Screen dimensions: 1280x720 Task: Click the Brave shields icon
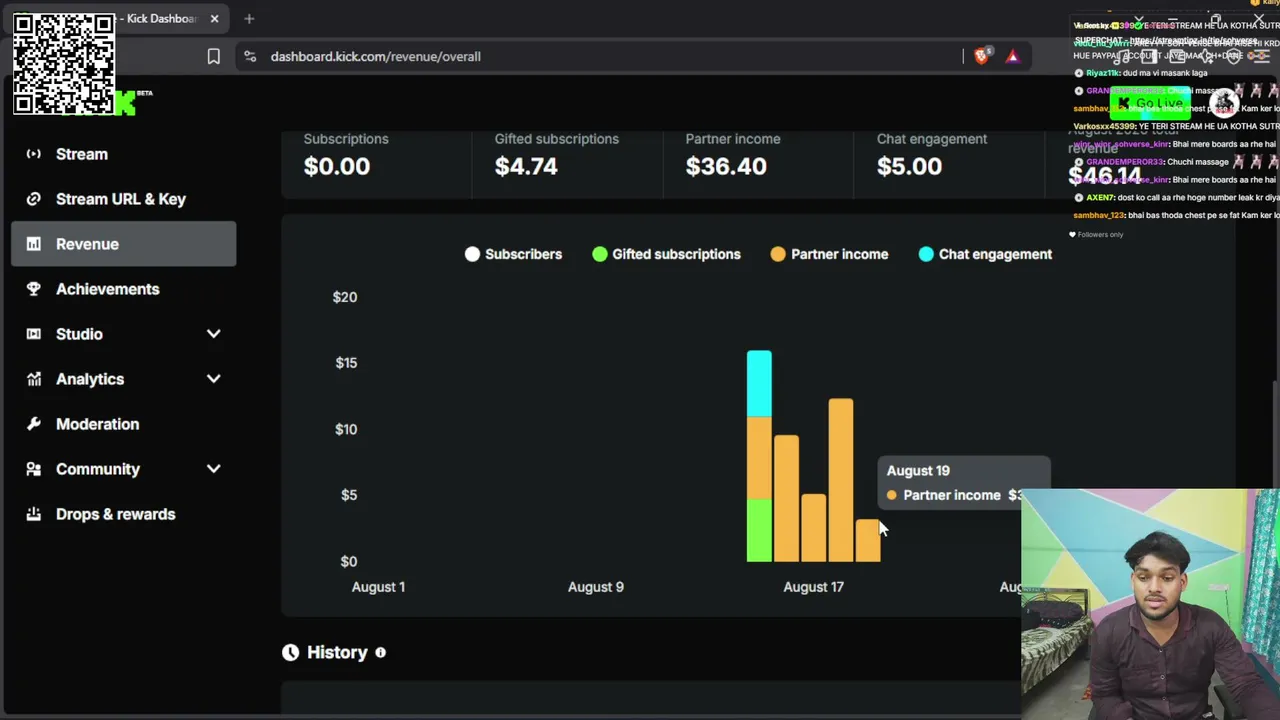[982, 57]
